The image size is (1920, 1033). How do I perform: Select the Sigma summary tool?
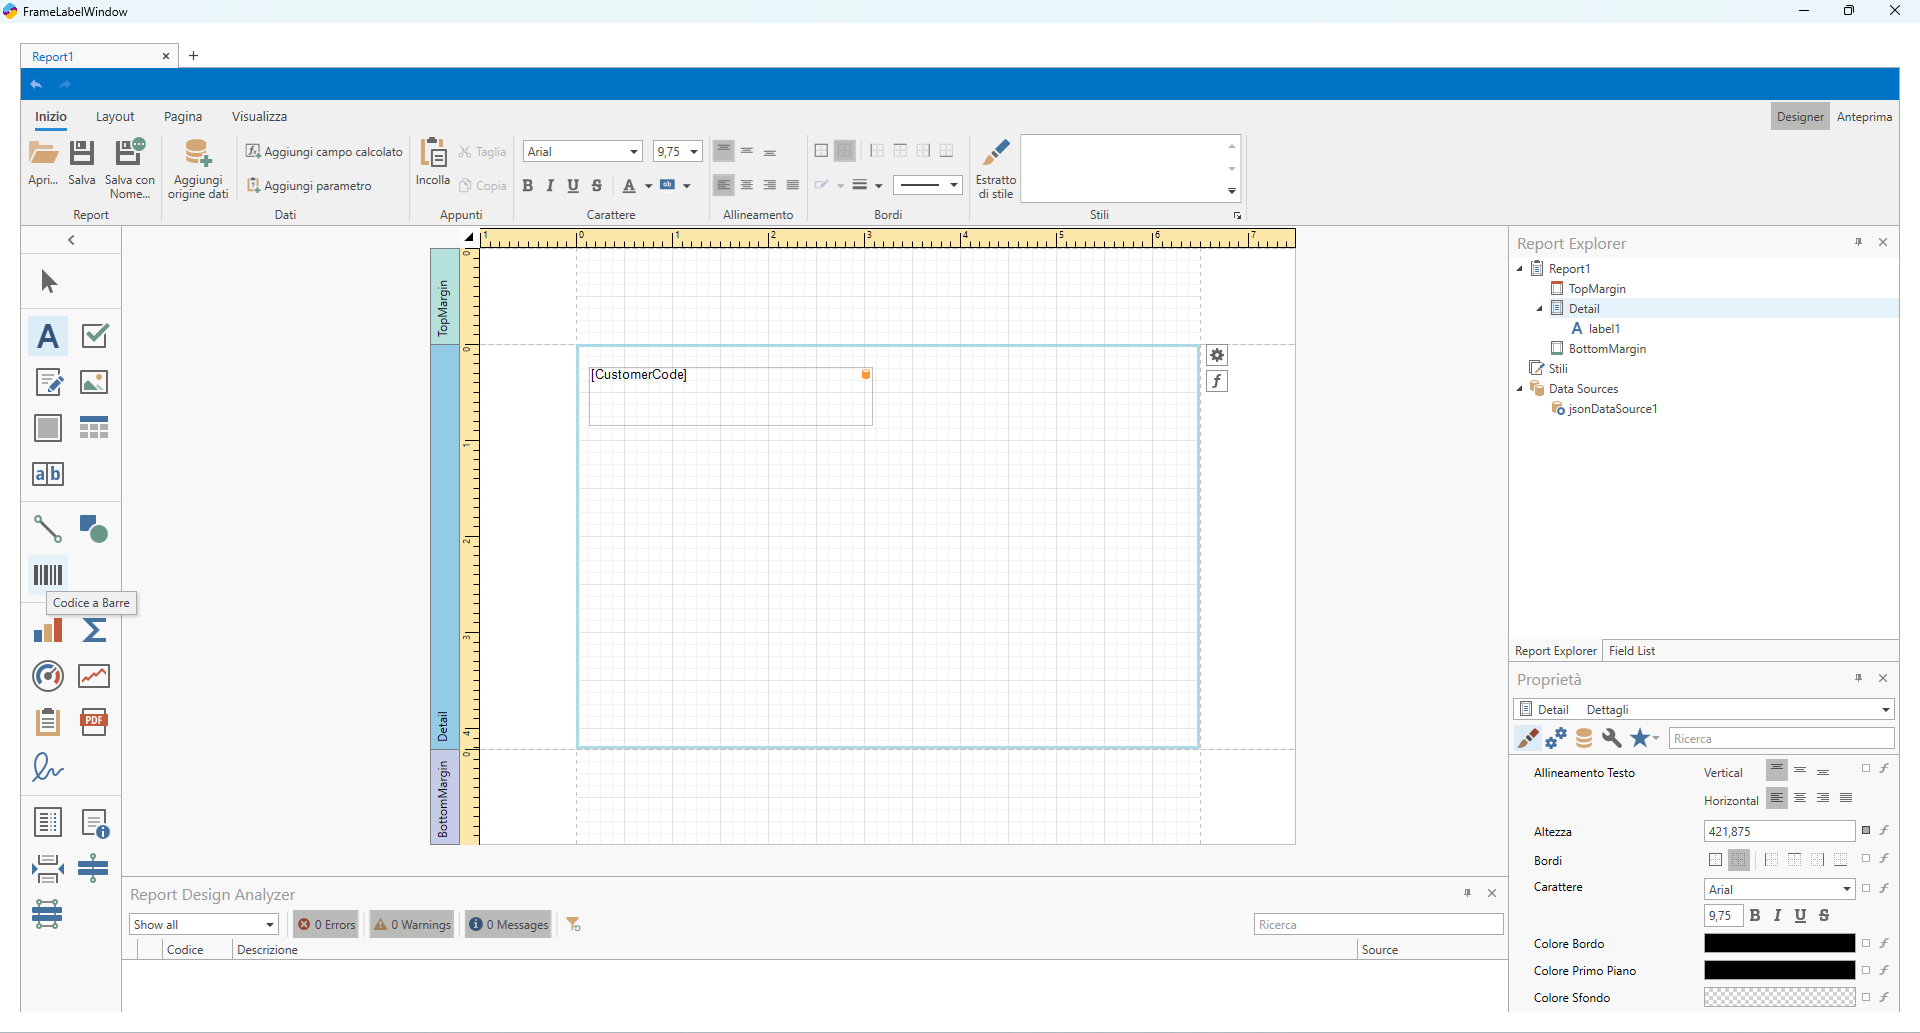pyautogui.click(x=94, y=630)
